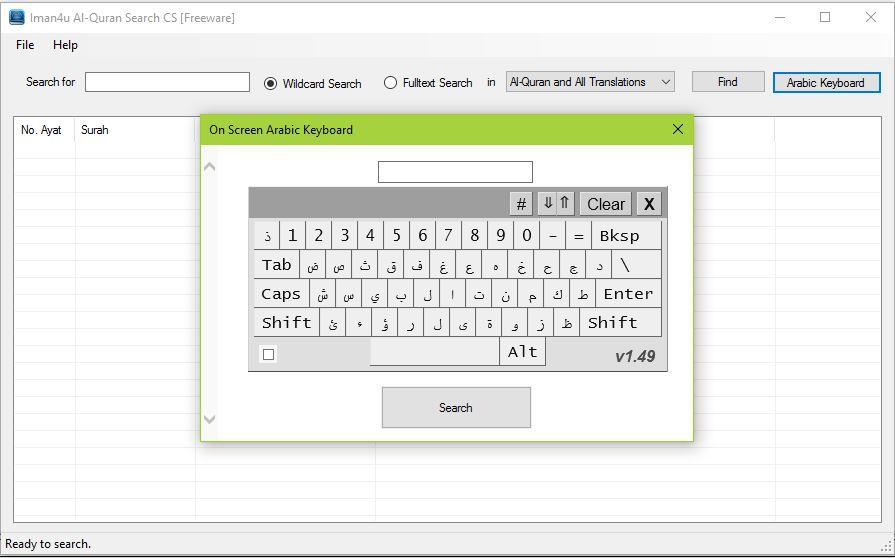Click the Search for text field
Image resolution: width=895 pixels, height=558 pixels.
point(167,82)
